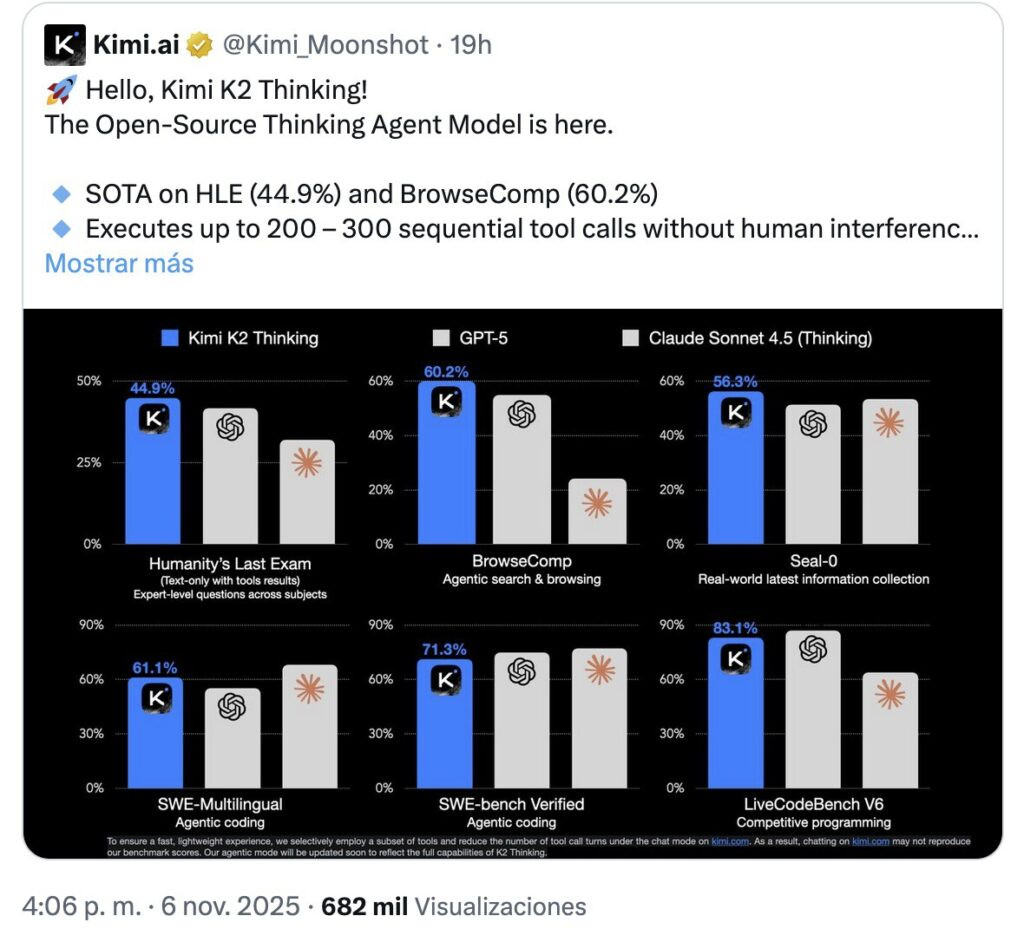Click the Kimi.ai profile avatar
The image size is (1024, 942).
coord(65,46)
